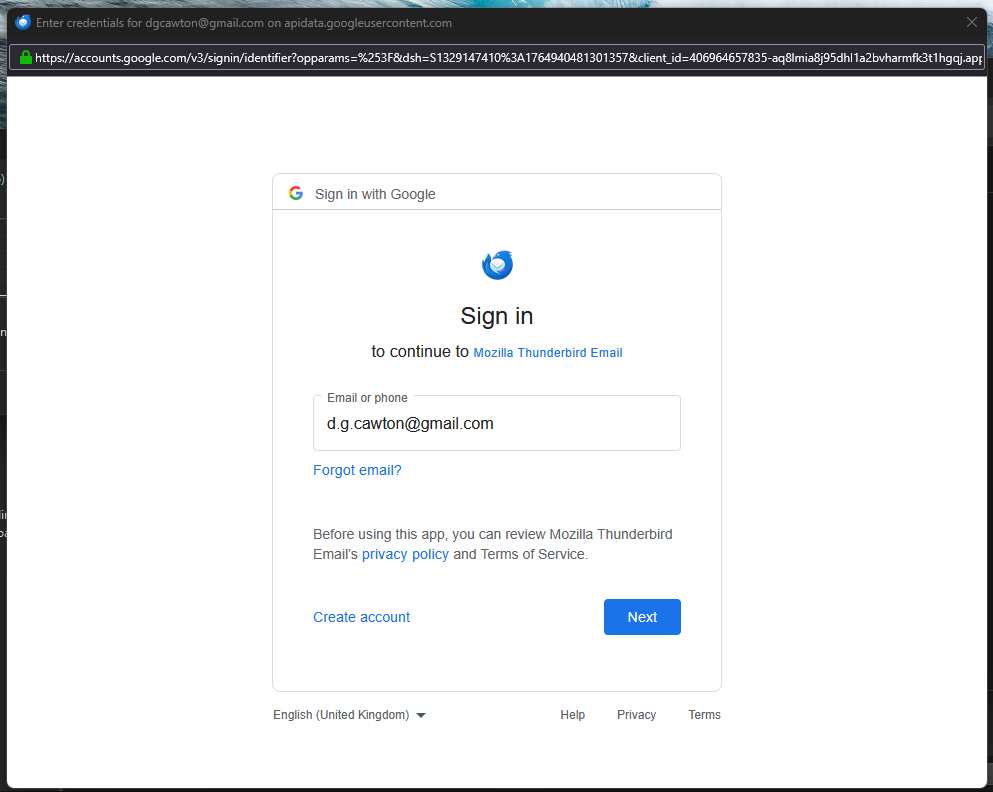The width and height of the screenshot is (993, 792).
Task: Click the Thunderbird icon in title bar
Action: (x=23, y=23)
